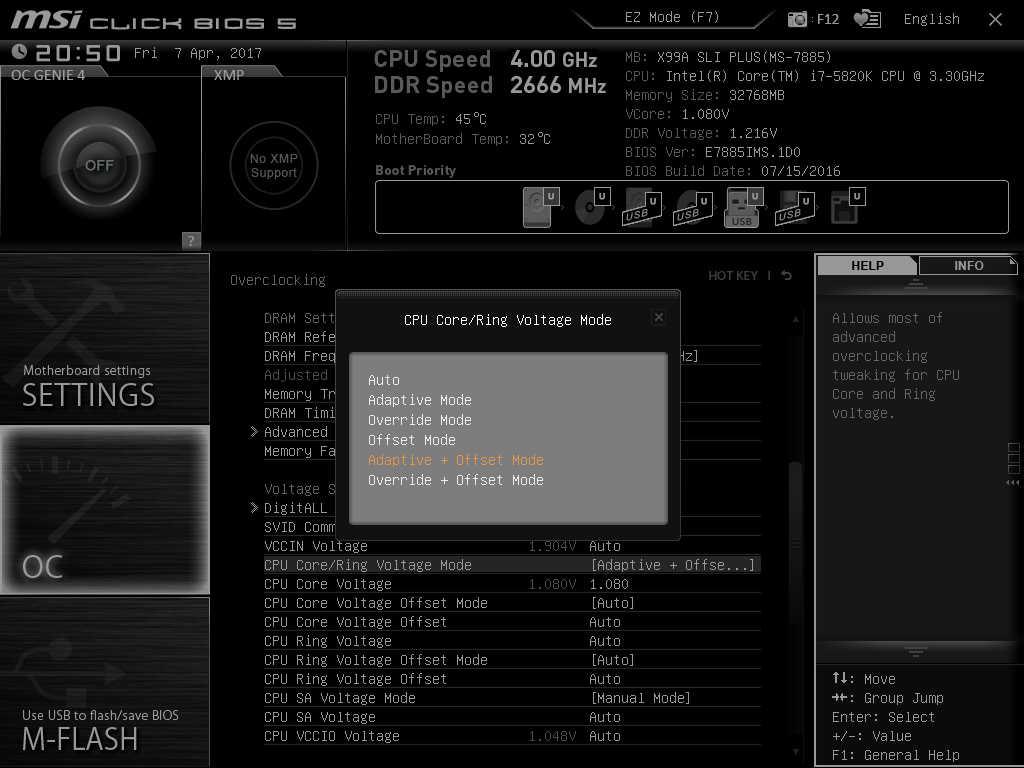Select the DRAM Sett... row
Viewport: 1024px width, 768px height.
(300, 318)
